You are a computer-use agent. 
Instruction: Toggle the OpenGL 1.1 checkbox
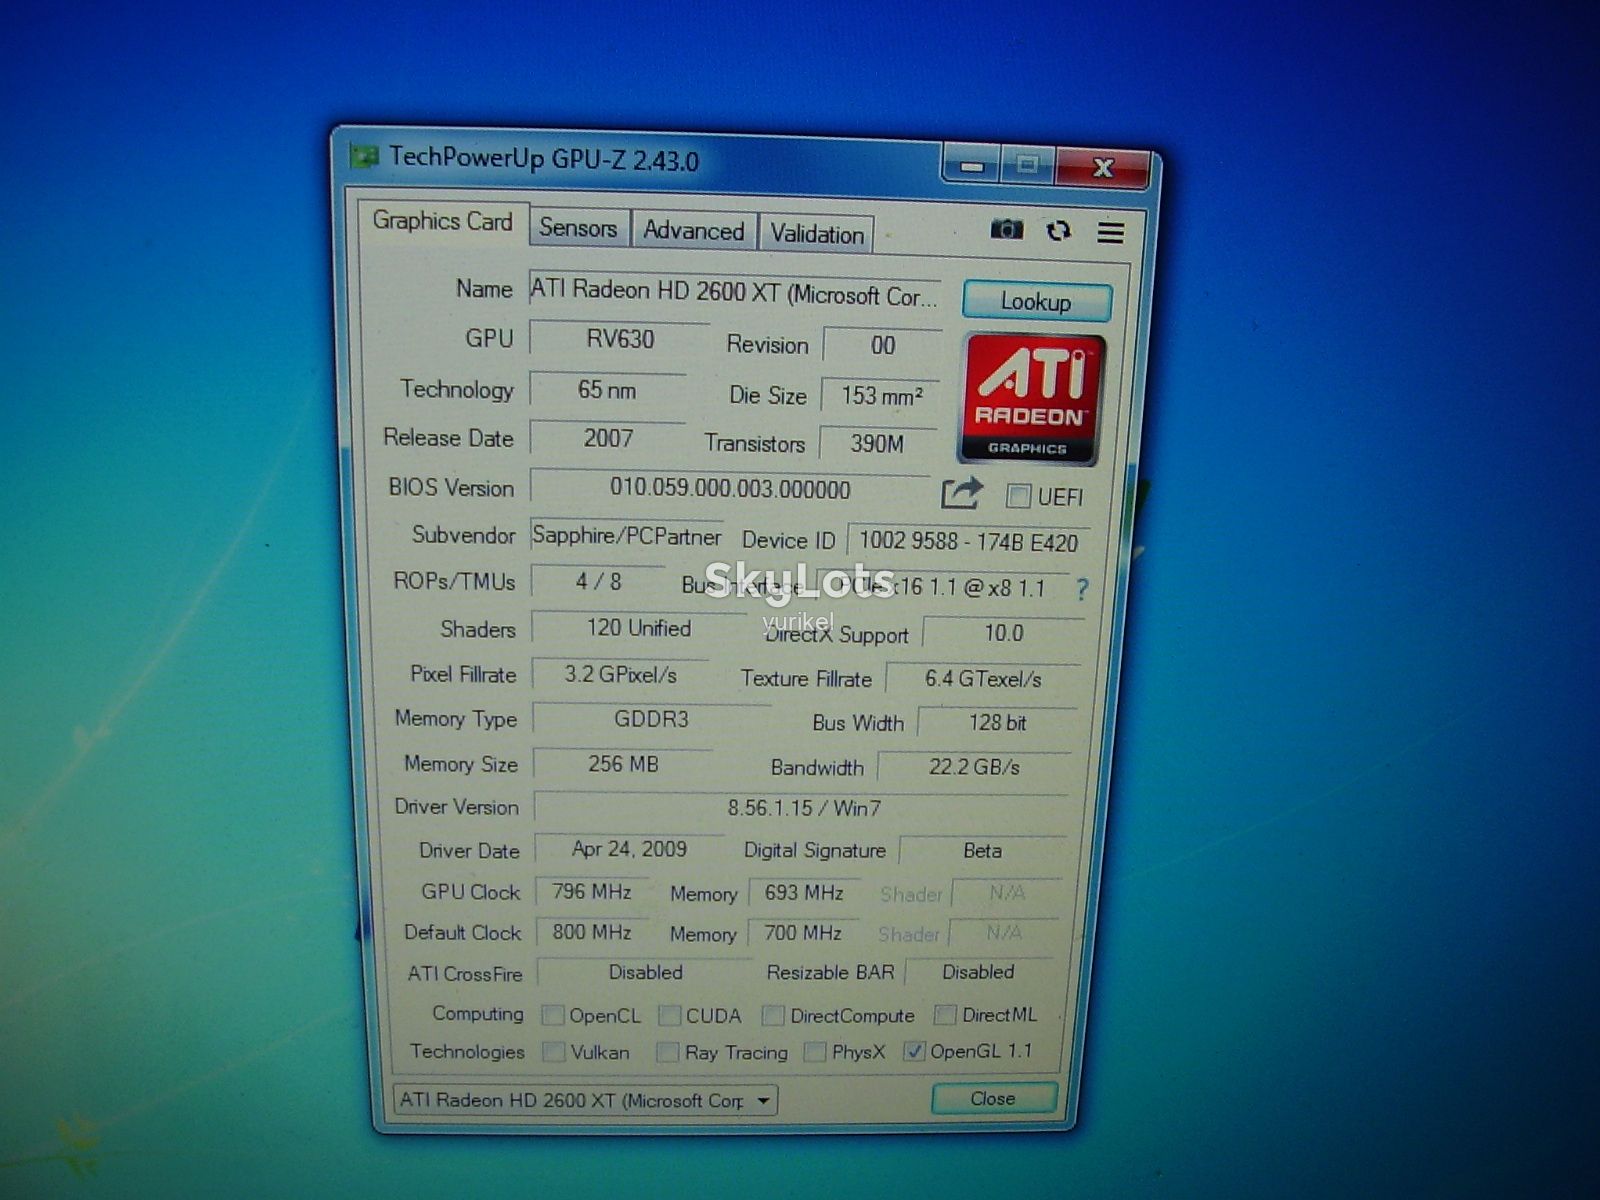point(914,1051)
